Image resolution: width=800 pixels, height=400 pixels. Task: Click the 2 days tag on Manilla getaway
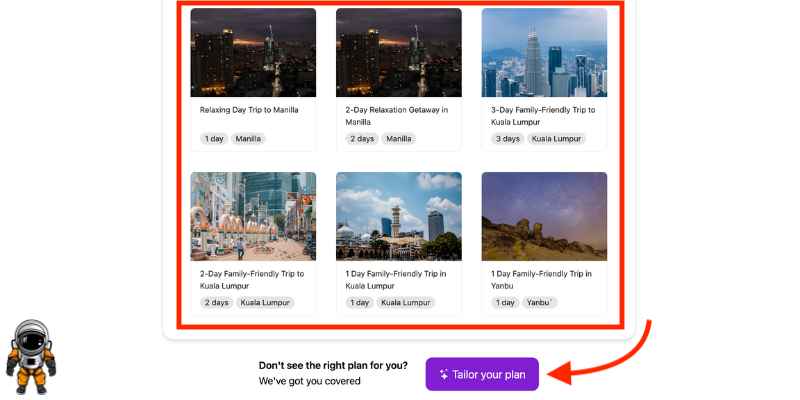[x=361, y=139]
